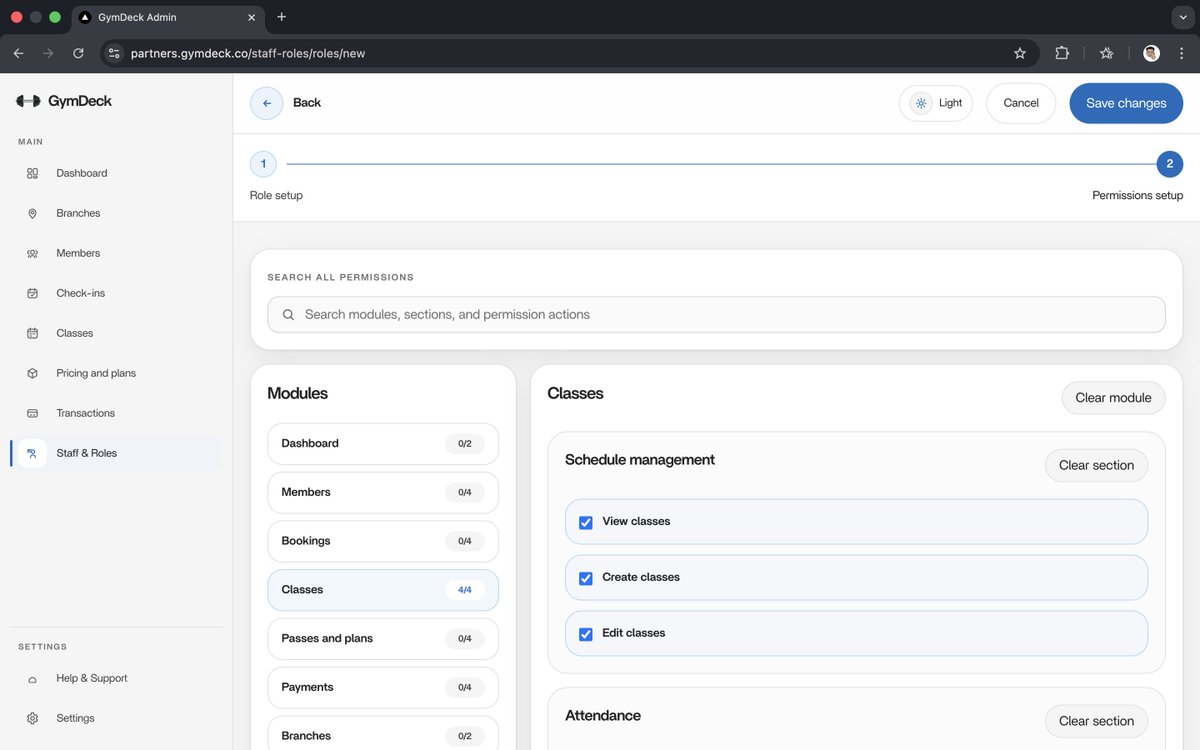Focus the Search all permissions field

click(716, 314)
